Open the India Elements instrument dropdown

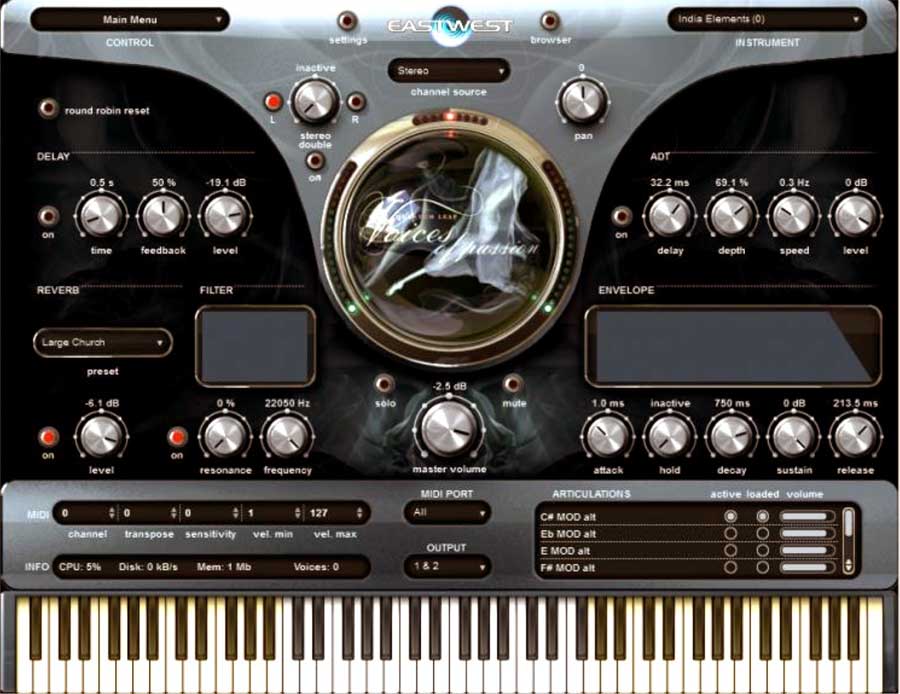767,20
